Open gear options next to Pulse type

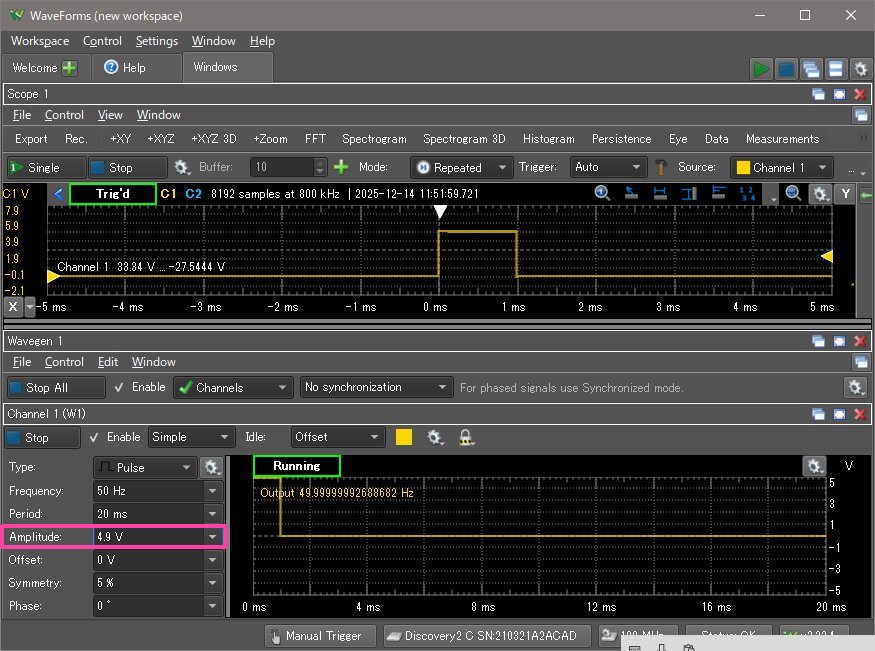(x=211, y=467)
